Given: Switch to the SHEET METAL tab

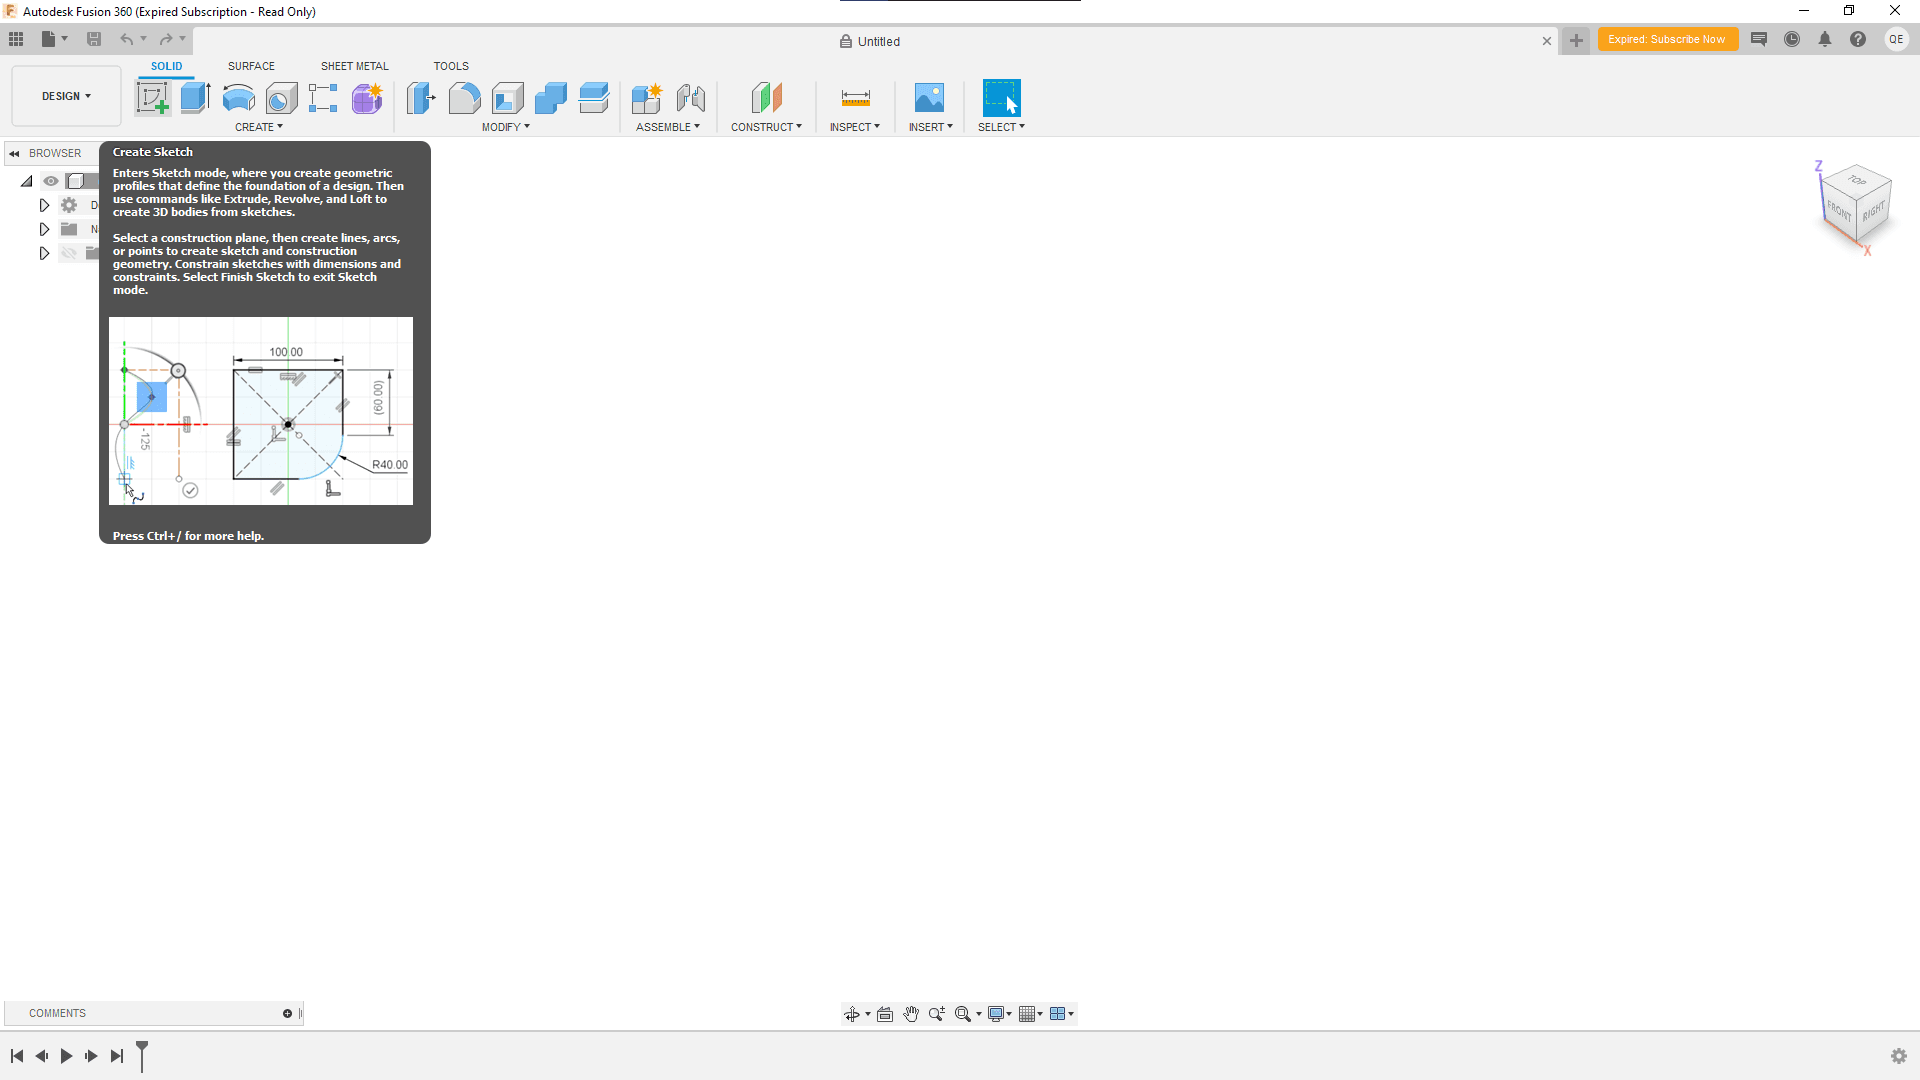Looking at the screenshot, I should pyautogui.click(x=354, y=66).
